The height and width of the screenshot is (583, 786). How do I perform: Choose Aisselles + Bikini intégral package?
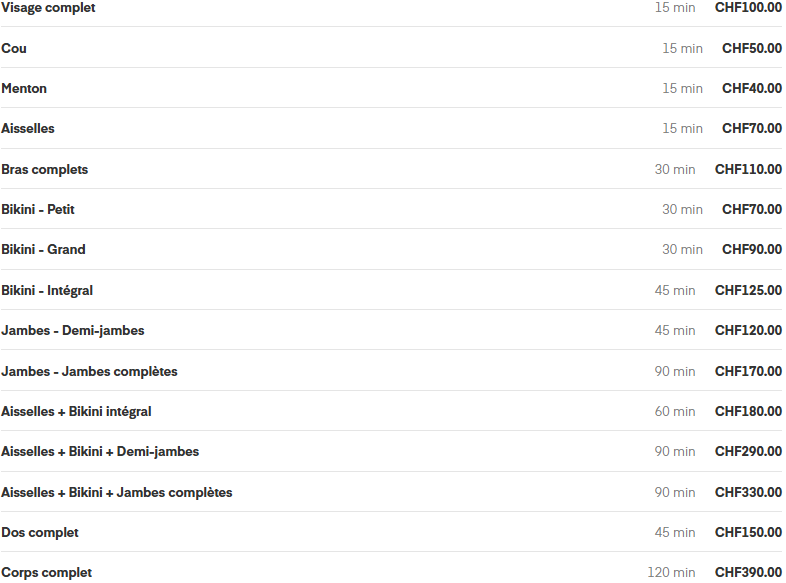(76, 412)
